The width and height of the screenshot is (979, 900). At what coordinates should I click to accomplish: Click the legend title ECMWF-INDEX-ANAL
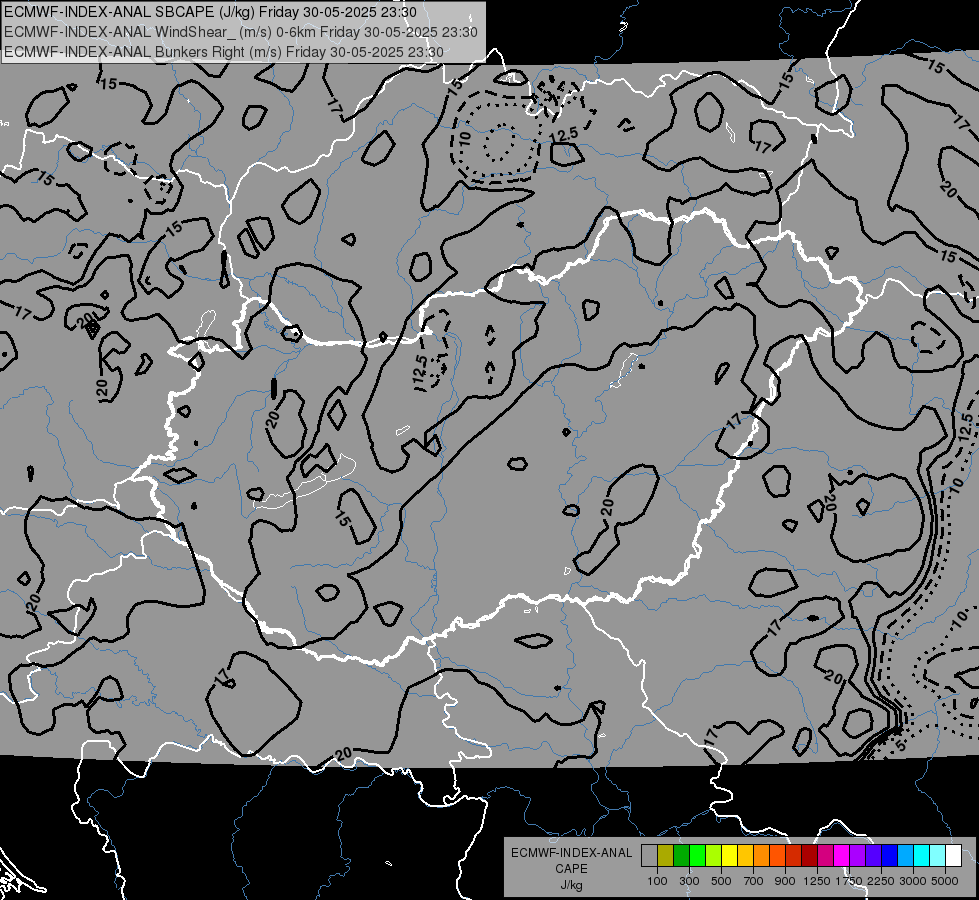571,853
